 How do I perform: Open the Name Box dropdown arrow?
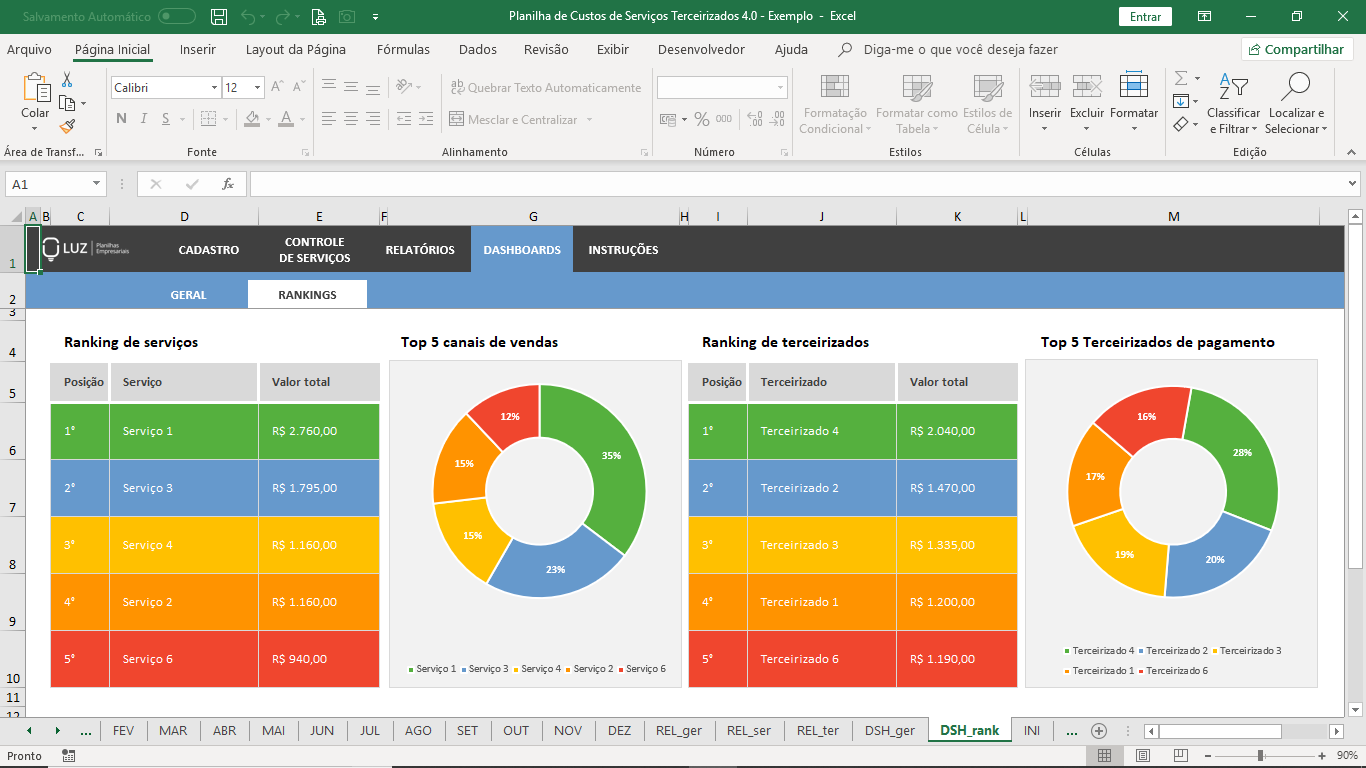coord(97,184)
